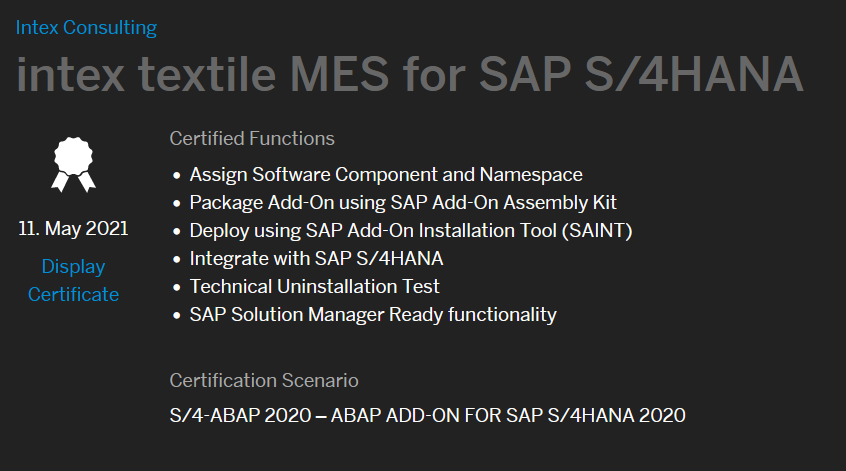Click SAP Solution Manager Ready functionality item
Screen dimensions: 846x471
pyautogui.click(x=373, y=315)
